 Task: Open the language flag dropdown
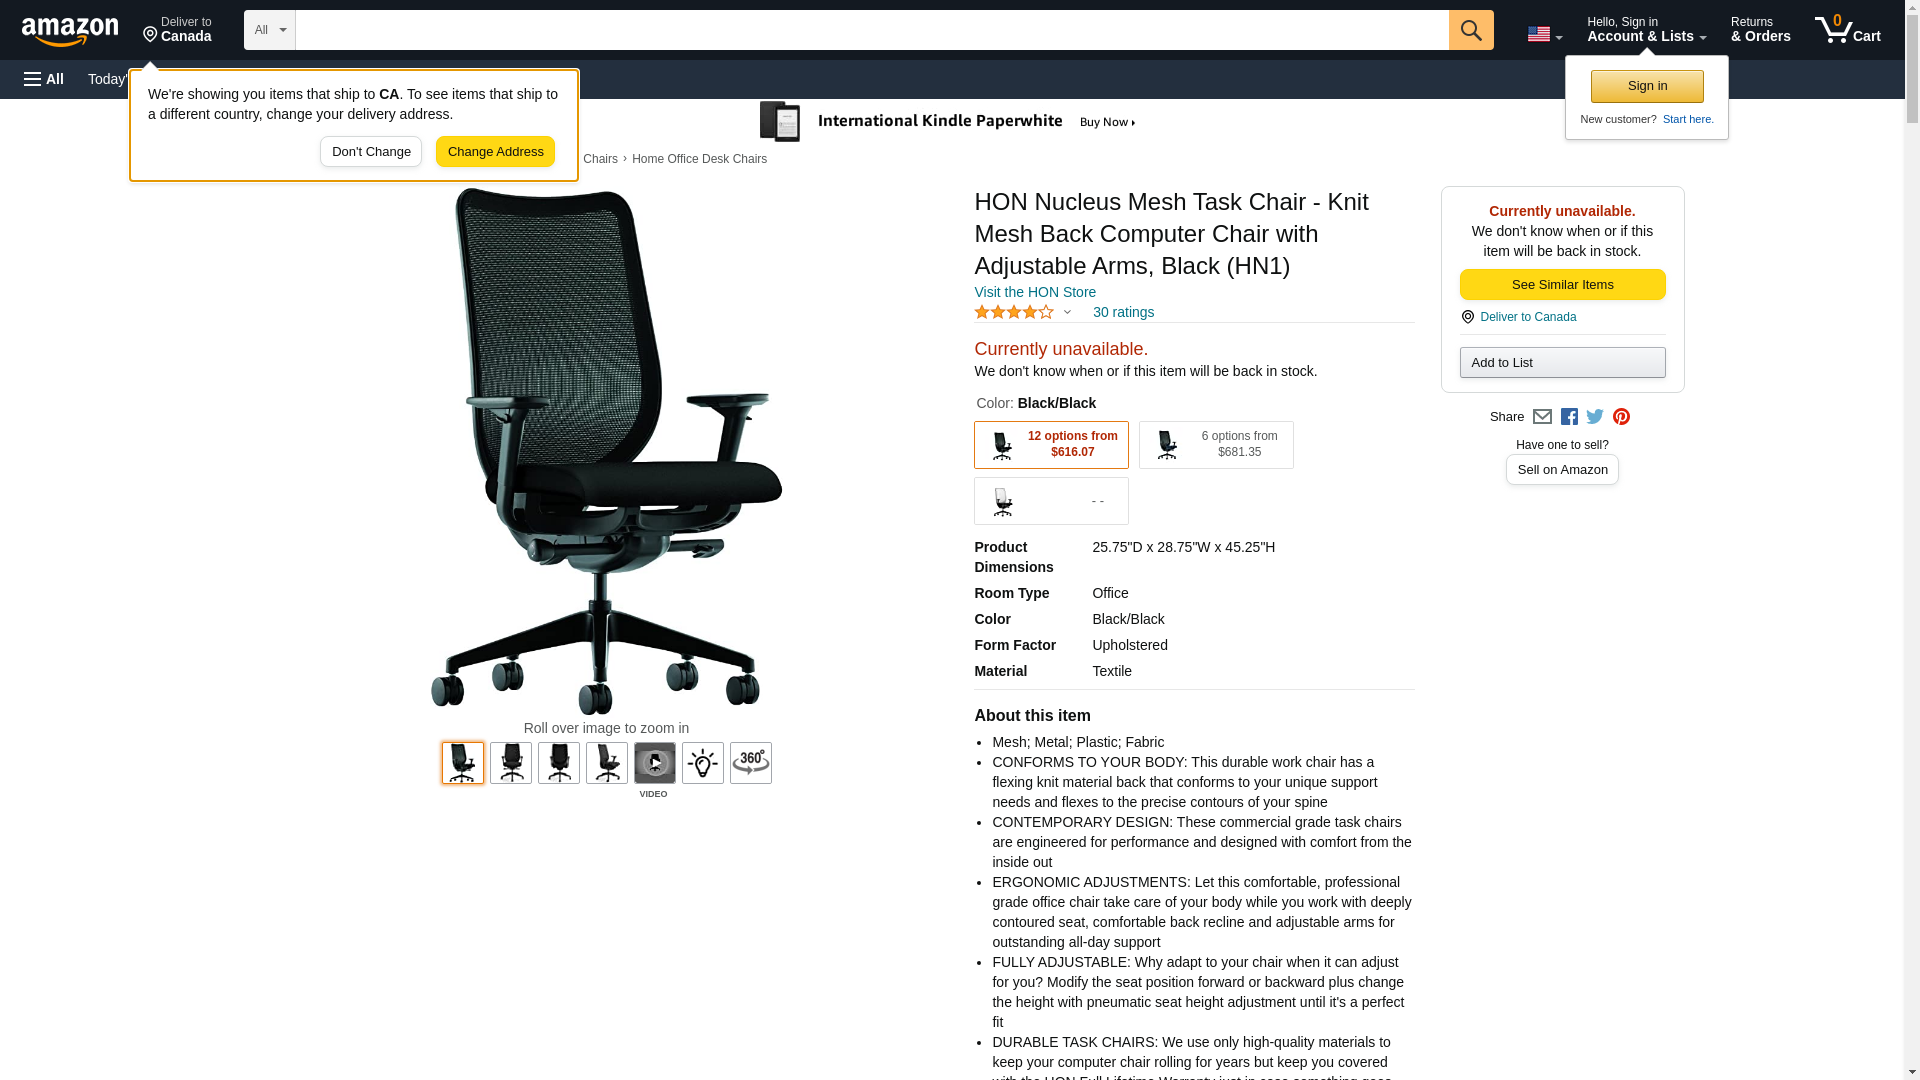pos(1544,34)
